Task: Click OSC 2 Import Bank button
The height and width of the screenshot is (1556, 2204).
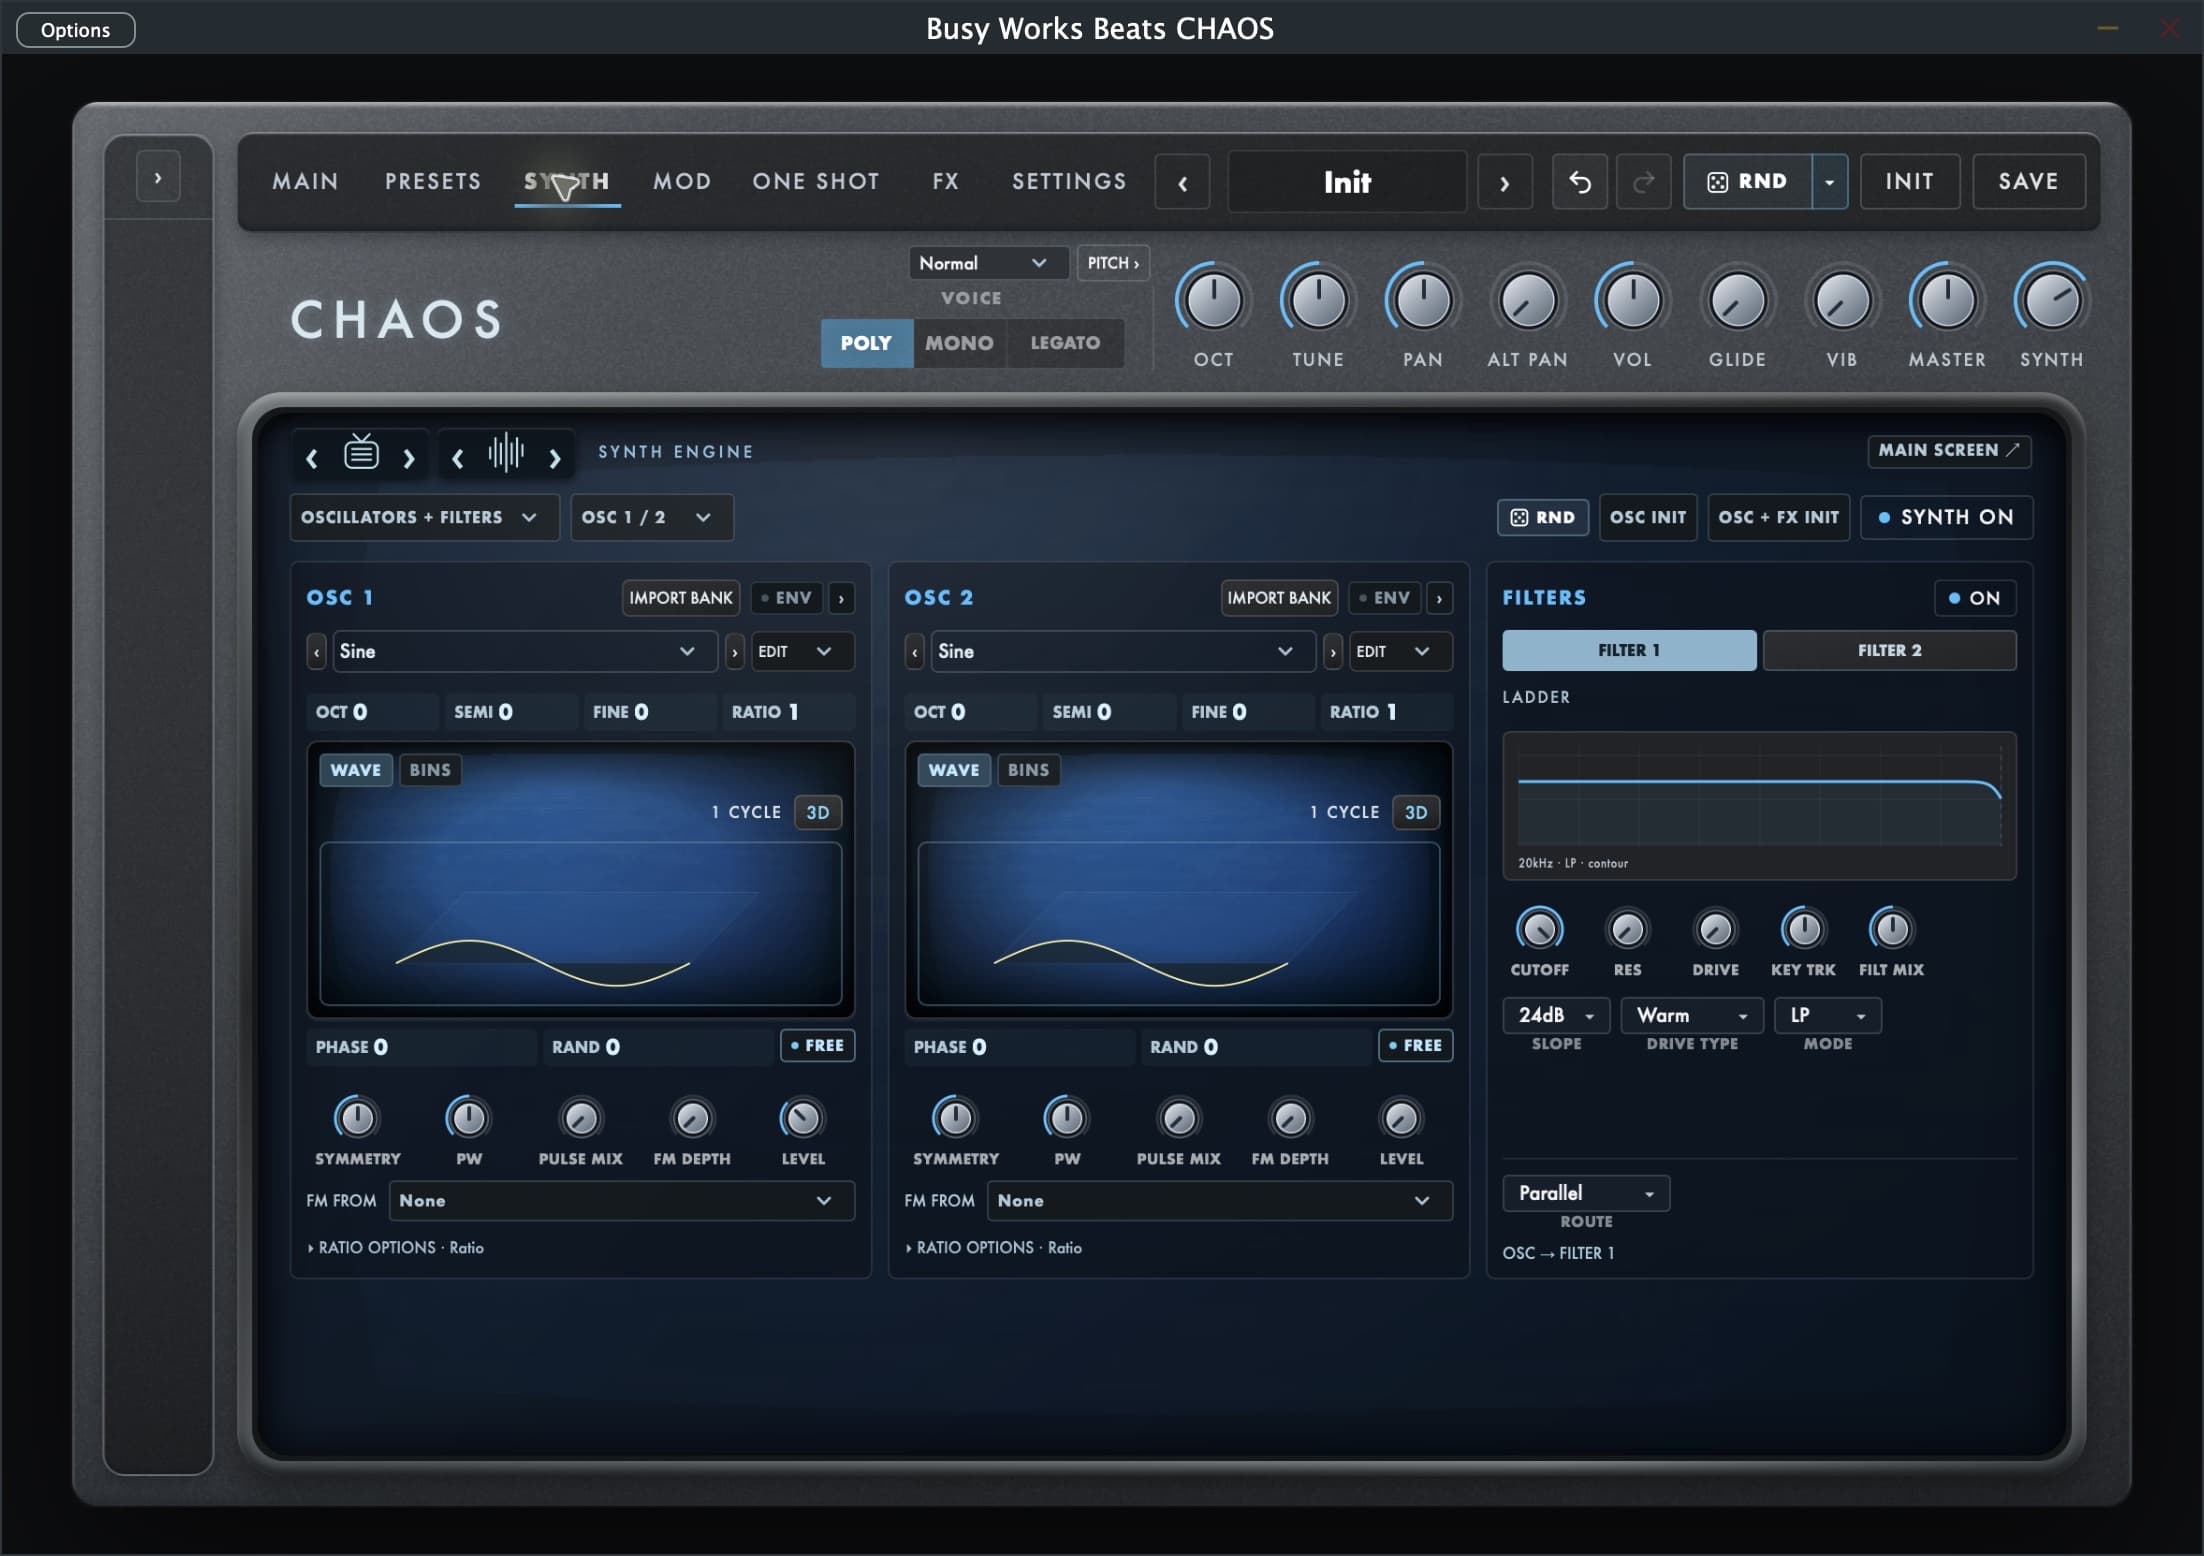Action: [1279, 598]
